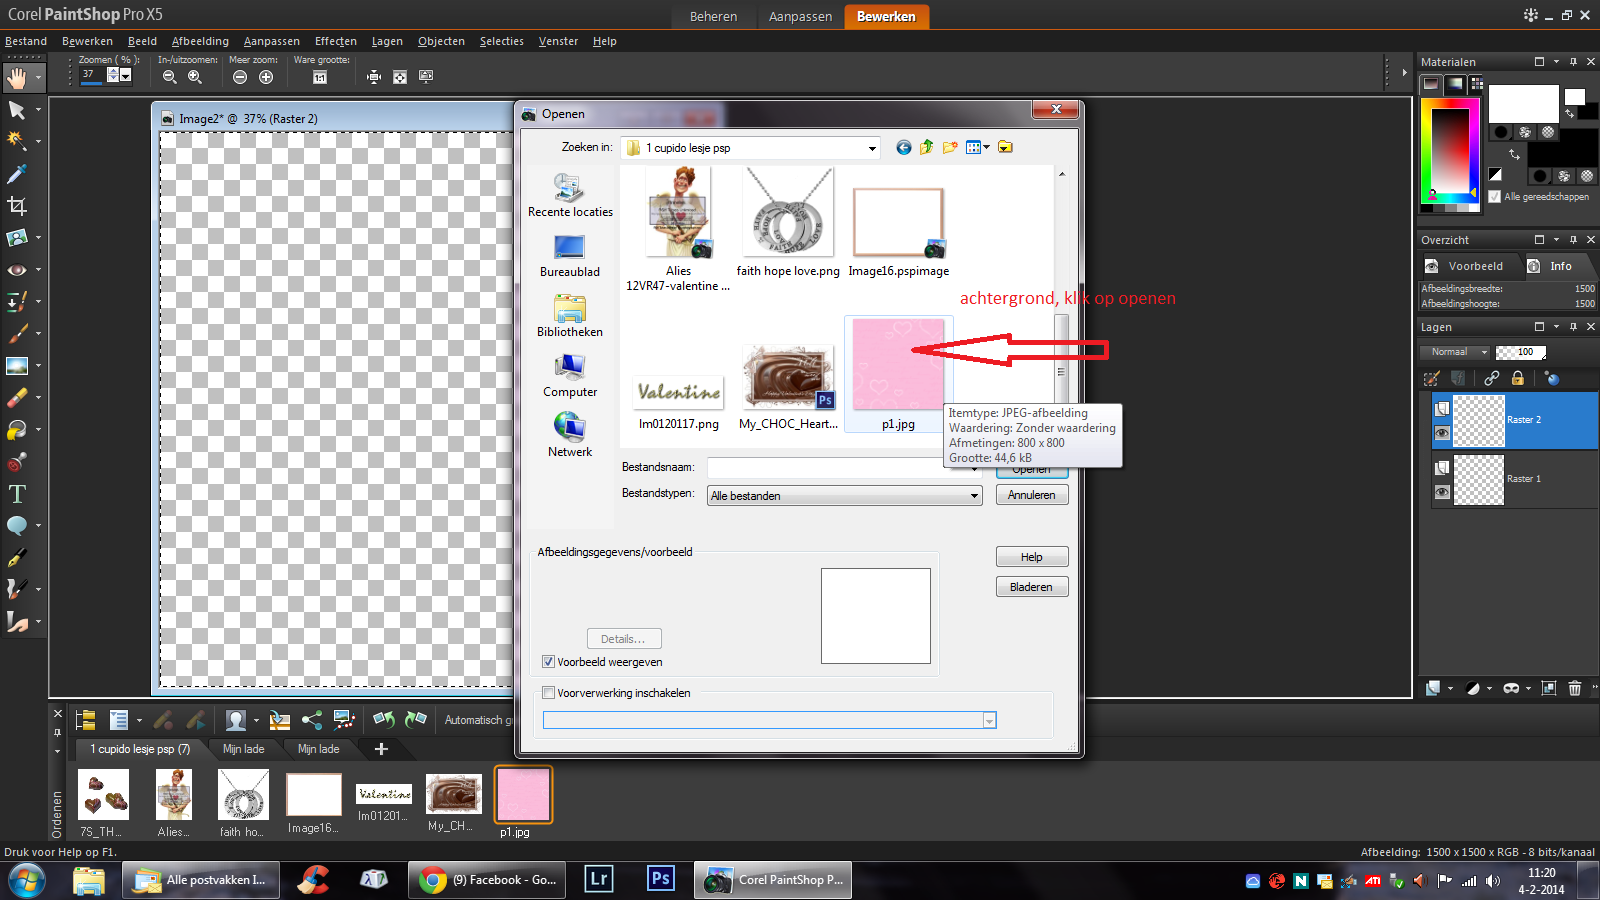Open the Zoeken in folder dropdown
Screen dimensions: 1600x900
pyautogui.click(x=872, y=148)
